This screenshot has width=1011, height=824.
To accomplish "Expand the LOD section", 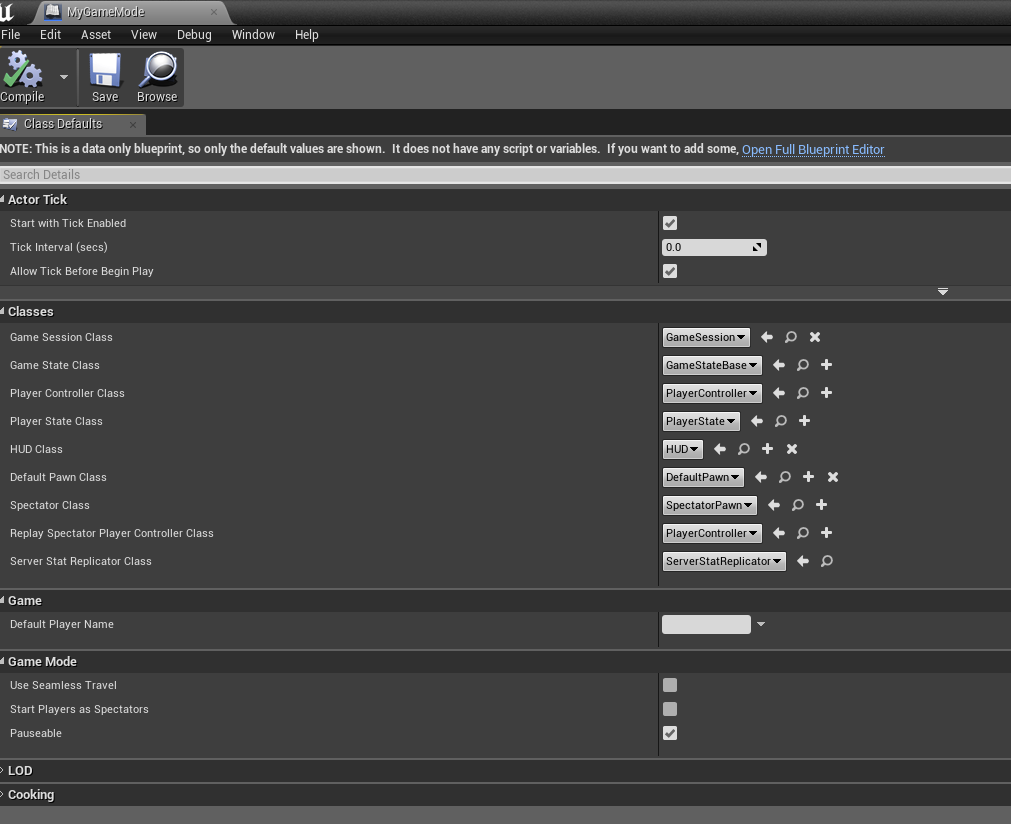I will pos(18,770).
